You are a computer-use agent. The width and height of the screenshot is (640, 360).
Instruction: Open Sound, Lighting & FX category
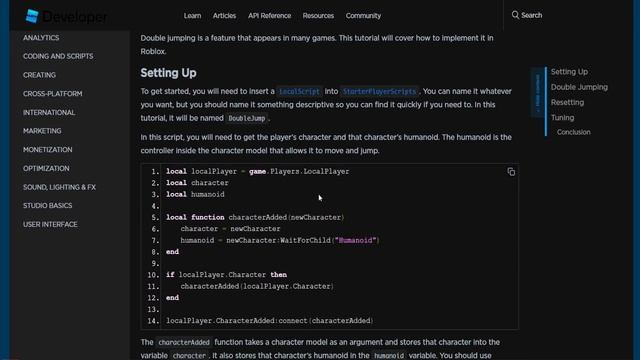(59, 187)
